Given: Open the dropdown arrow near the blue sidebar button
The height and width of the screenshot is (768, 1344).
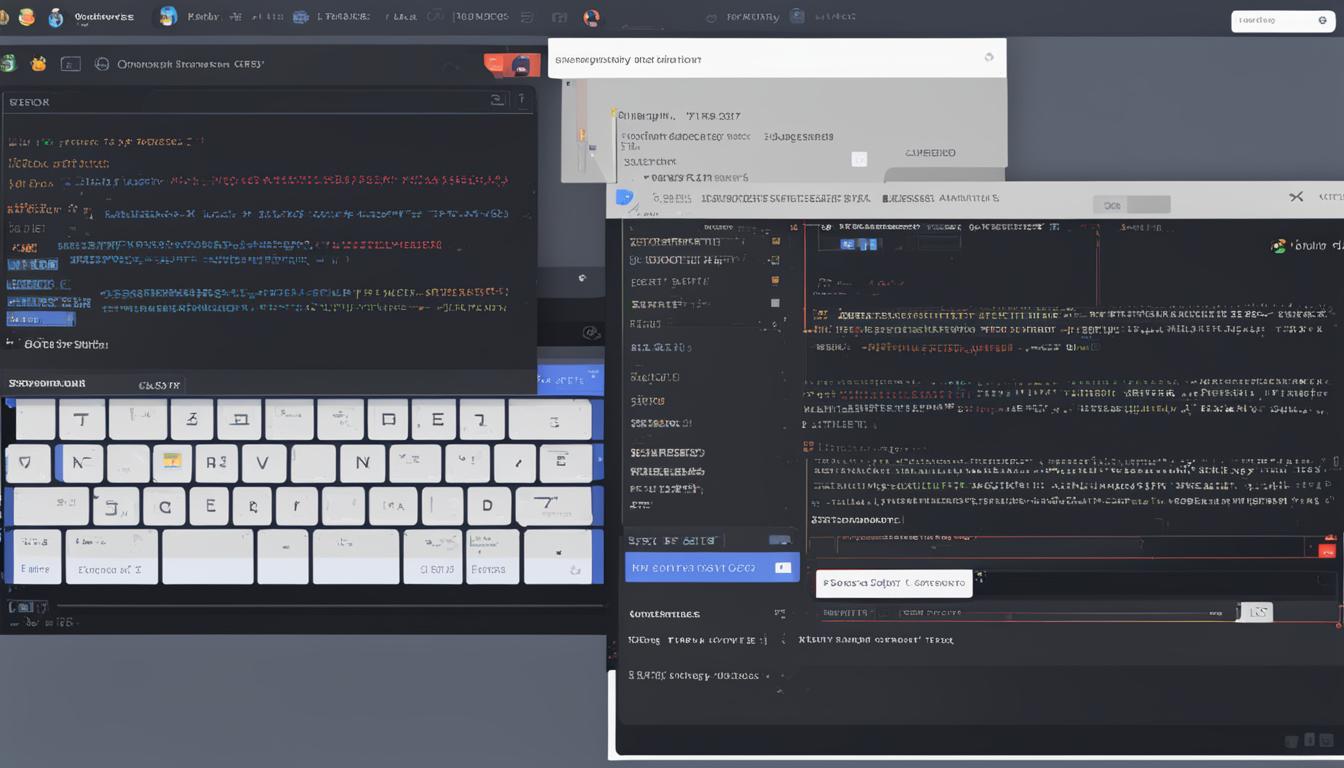Looking at the screenshot, I should 783,567.
